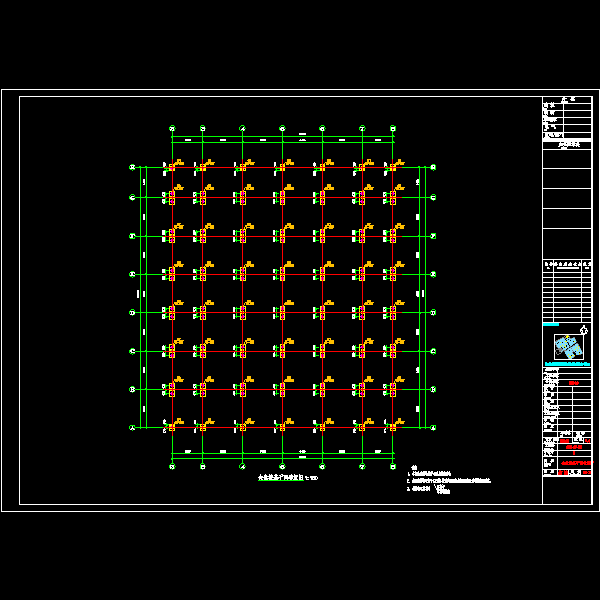
Task: Click the right grid bubble for axis A
Action: pyautogui.click(x=433, y=428)
